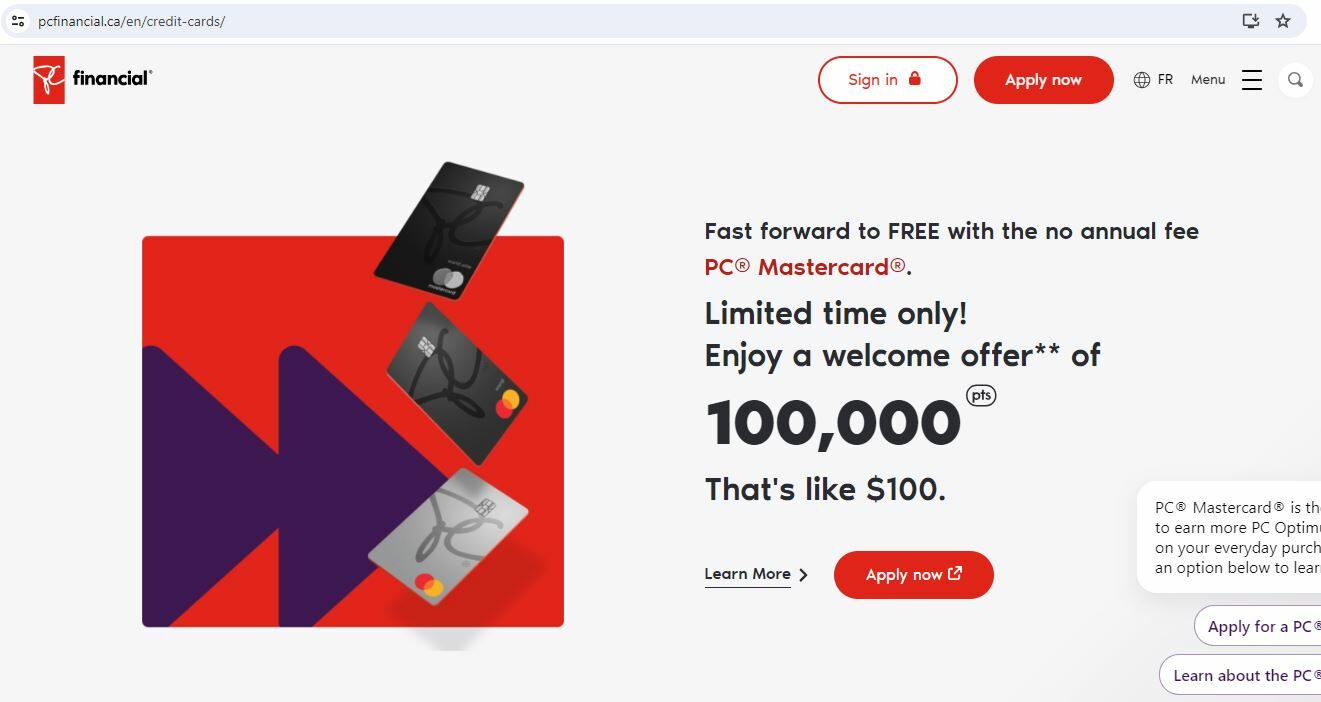Image resolution: width=1321 pixels, height=702 pixels.
Task: Click the install-page icon in the address bar
Action: (1250, 20)
